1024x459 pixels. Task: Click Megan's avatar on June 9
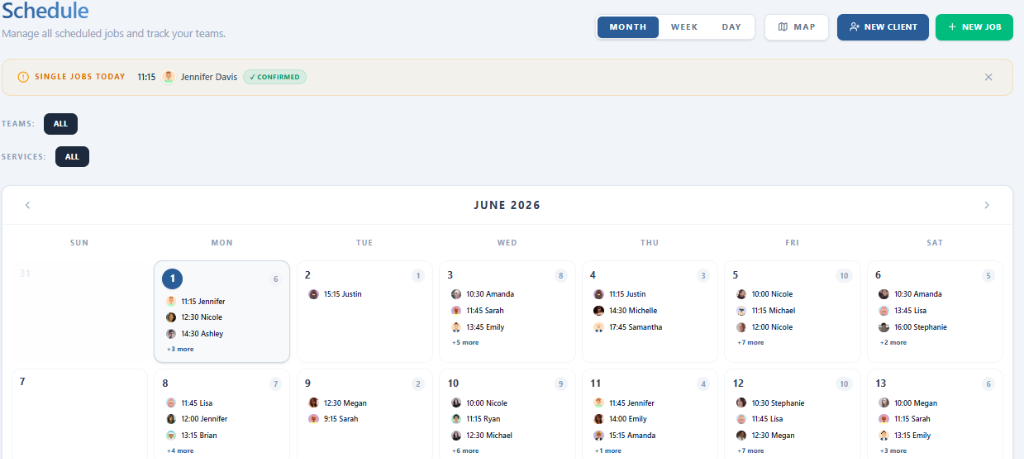[x=313, y=403]
